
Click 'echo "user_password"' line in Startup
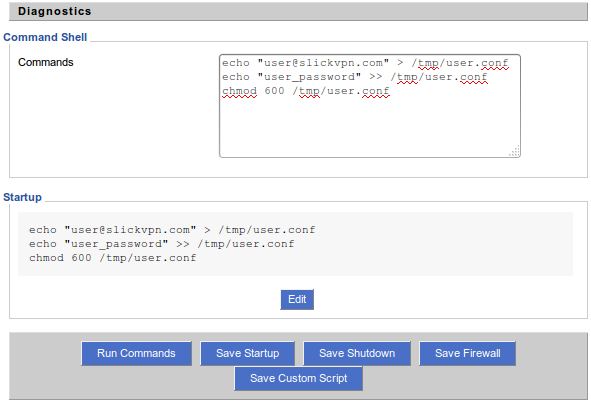coord(161,244)
